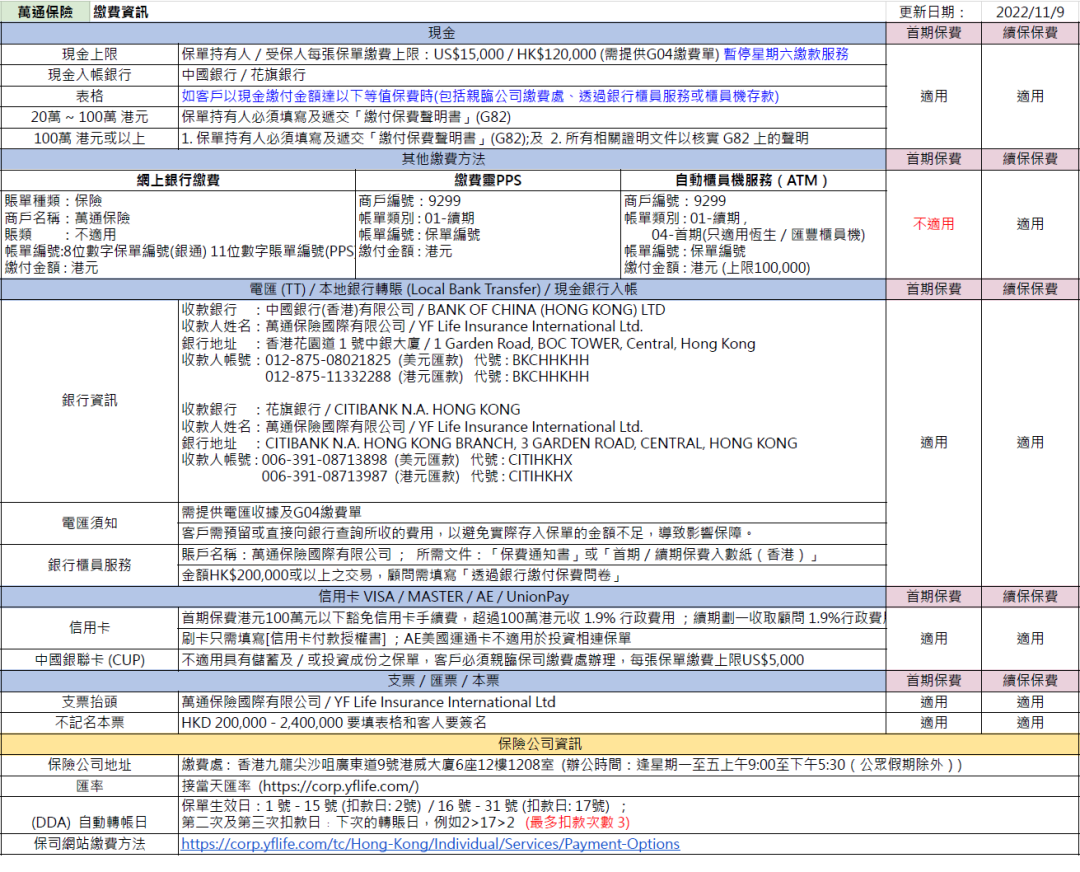The height and width of the screenshot is (872, 1080).
Task: Select the 繳費靈PPS column heading
Action: [488, 181]
